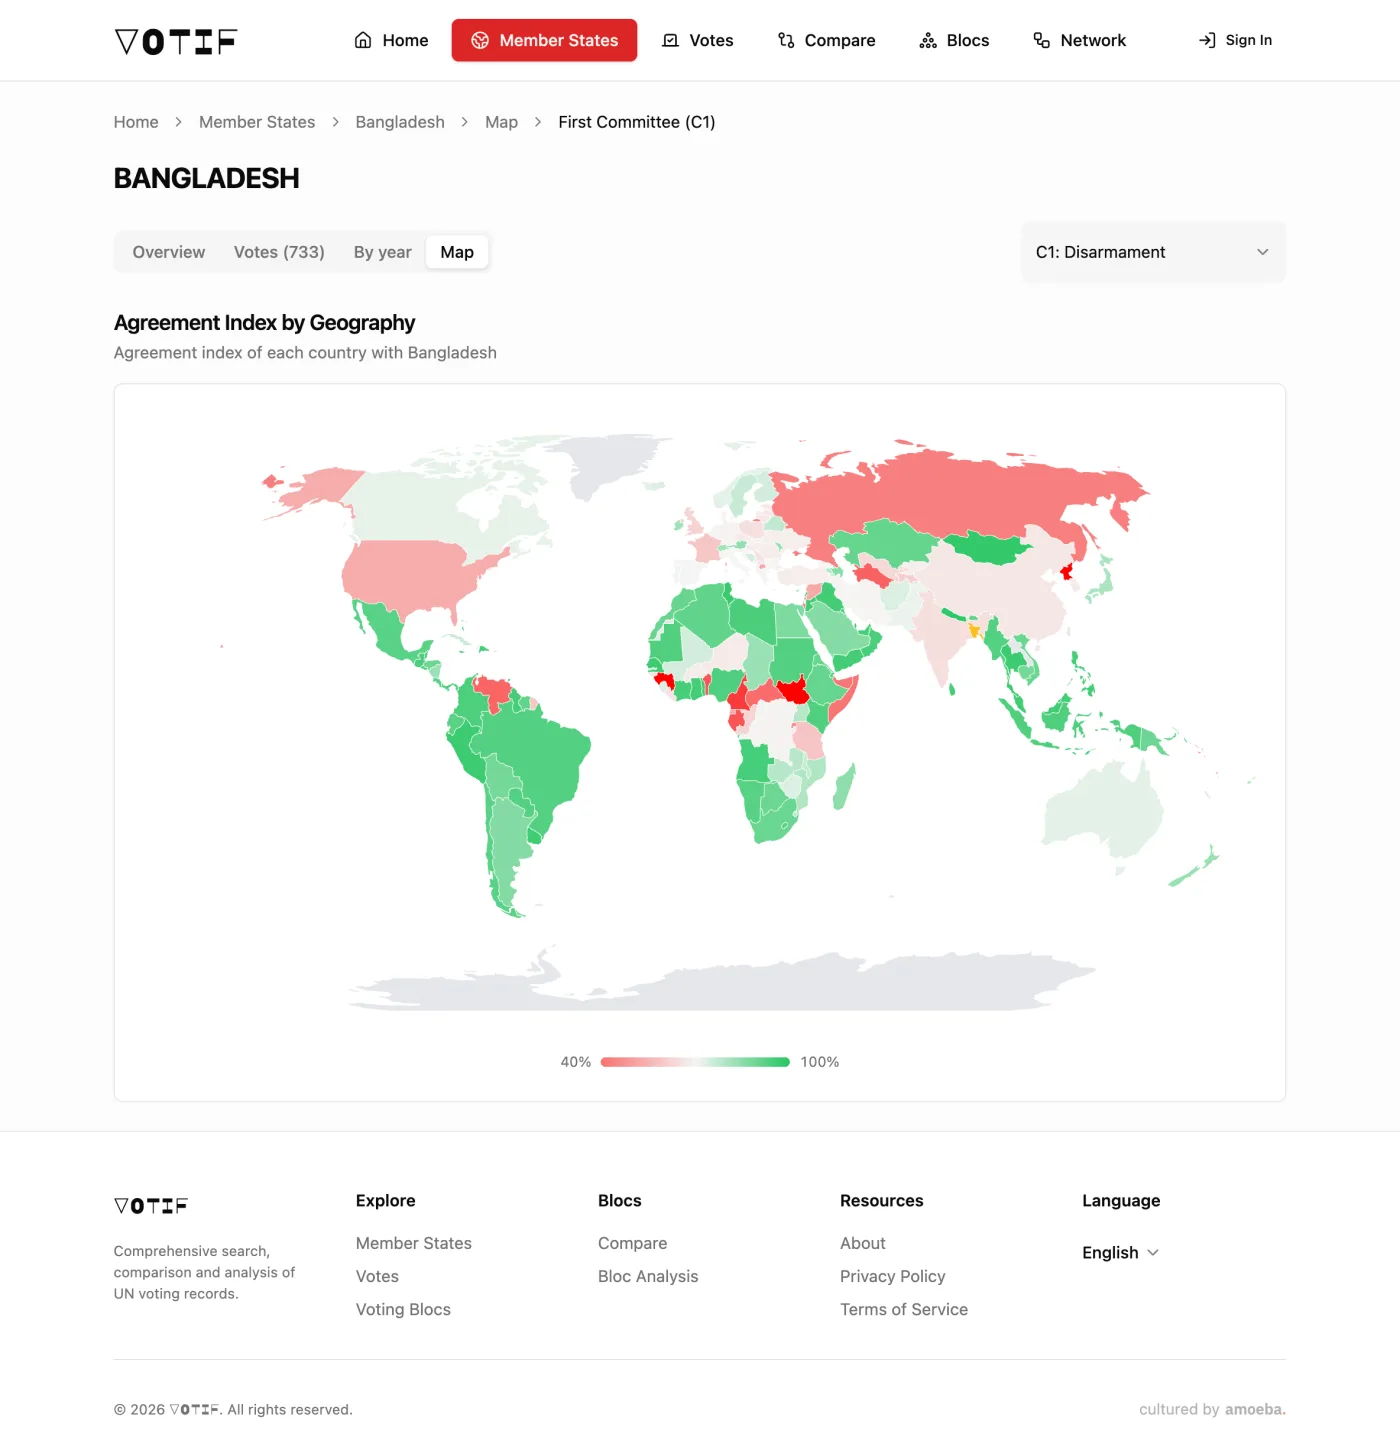Click First Committee (C1) breadcrumb
The width and height of the screenshot is (1400, 1437).
[637, 122]
